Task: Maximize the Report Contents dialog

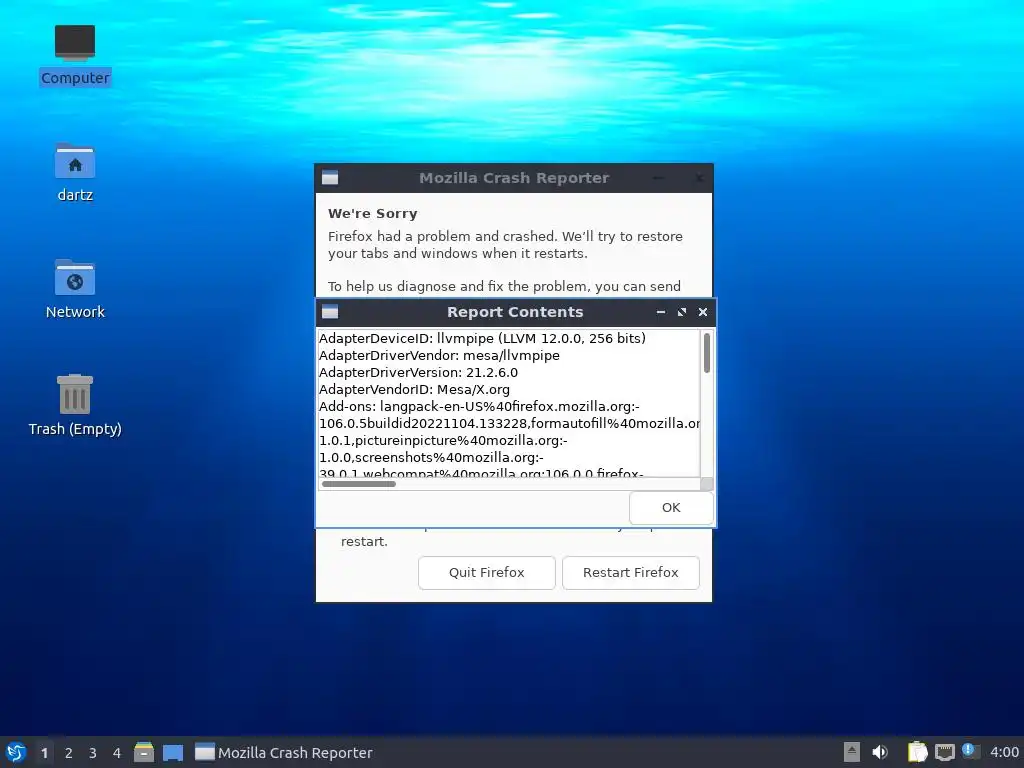Action: tap(682, 312)
